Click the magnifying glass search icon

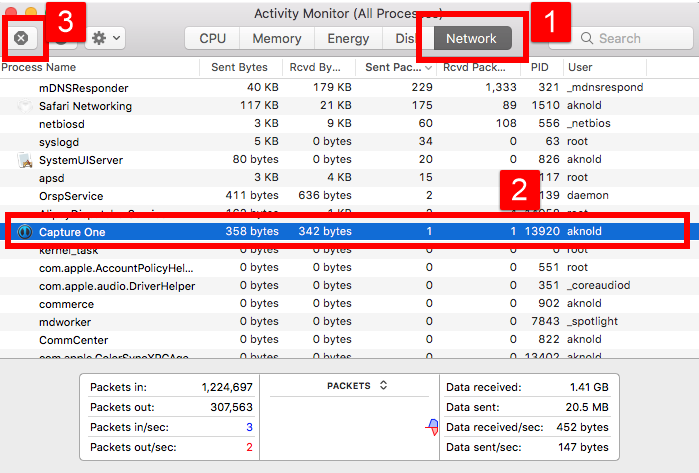coord(587,38)
